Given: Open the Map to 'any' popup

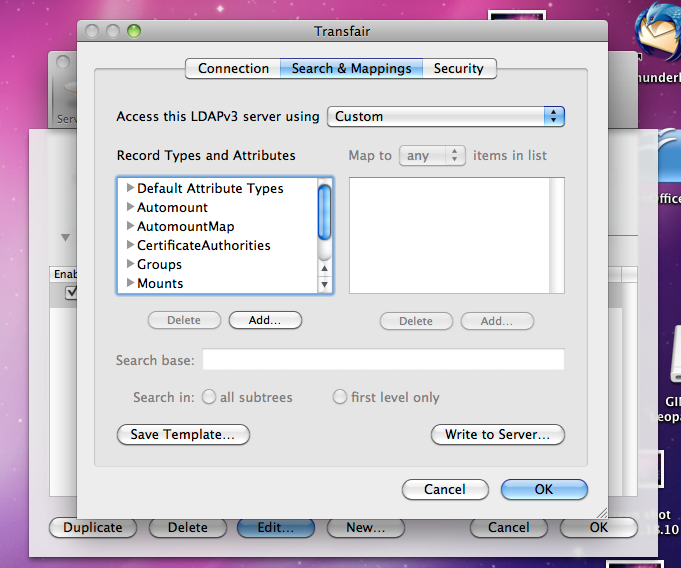Looking at the screenshot, I should [x=432, y=155].
